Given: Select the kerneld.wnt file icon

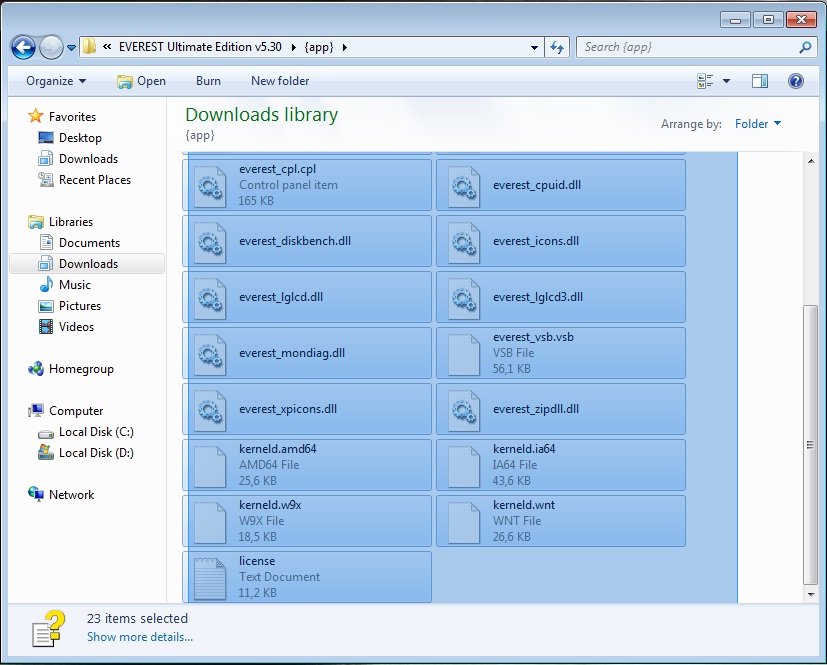Looking at the screenshot, I should click(464, 522).
